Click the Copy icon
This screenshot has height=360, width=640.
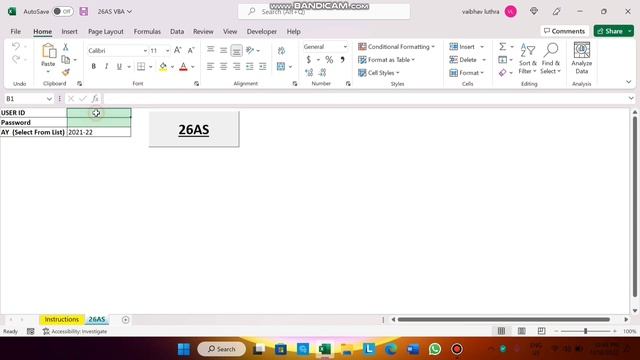pyautogui.click(x=65, y=60)
